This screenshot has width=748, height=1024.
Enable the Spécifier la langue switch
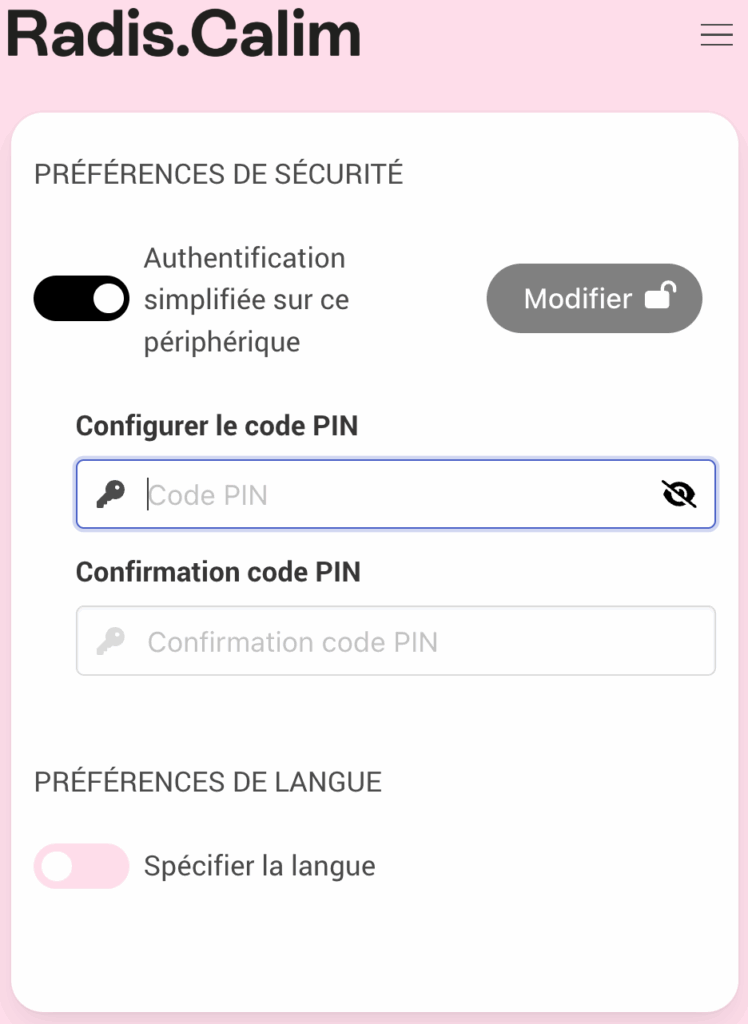[x=82, y=866]
